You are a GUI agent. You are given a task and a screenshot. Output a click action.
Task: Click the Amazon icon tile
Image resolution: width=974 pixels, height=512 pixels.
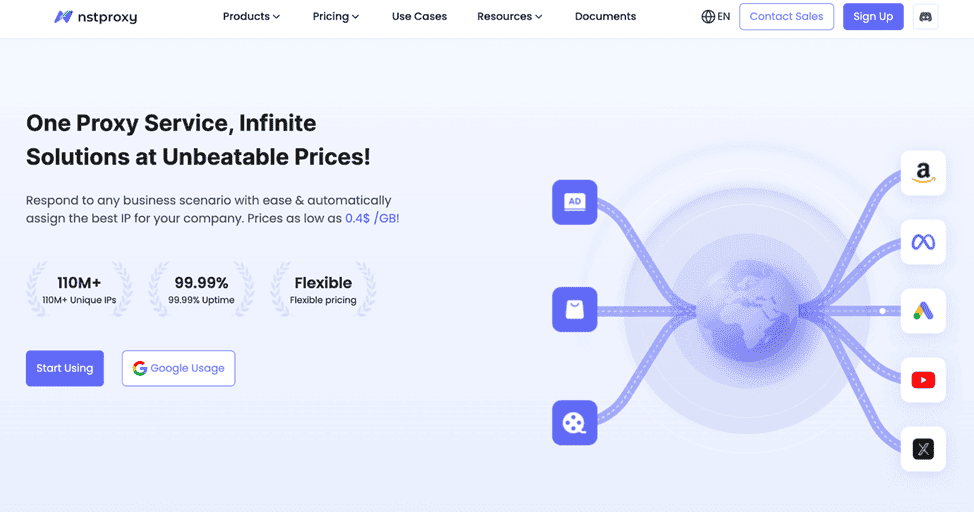(923, 174)
